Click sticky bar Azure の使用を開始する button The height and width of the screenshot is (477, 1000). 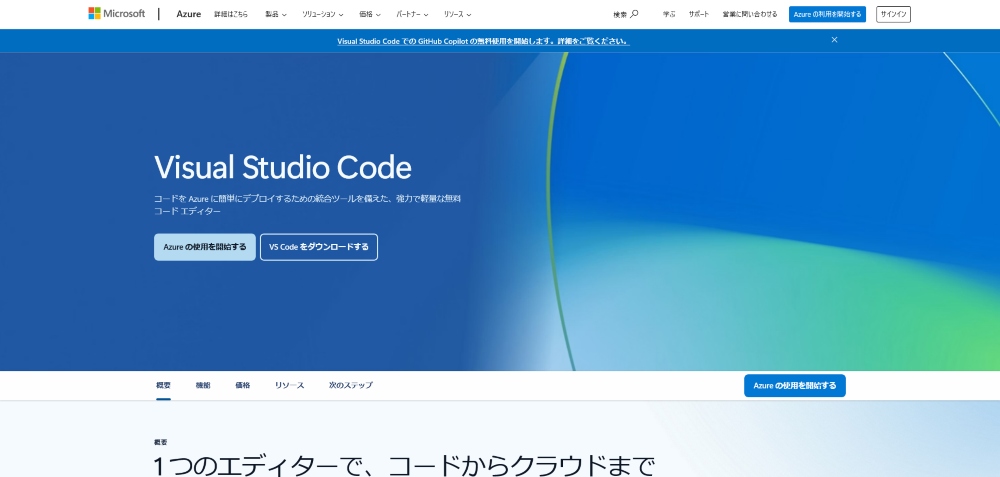795,386
